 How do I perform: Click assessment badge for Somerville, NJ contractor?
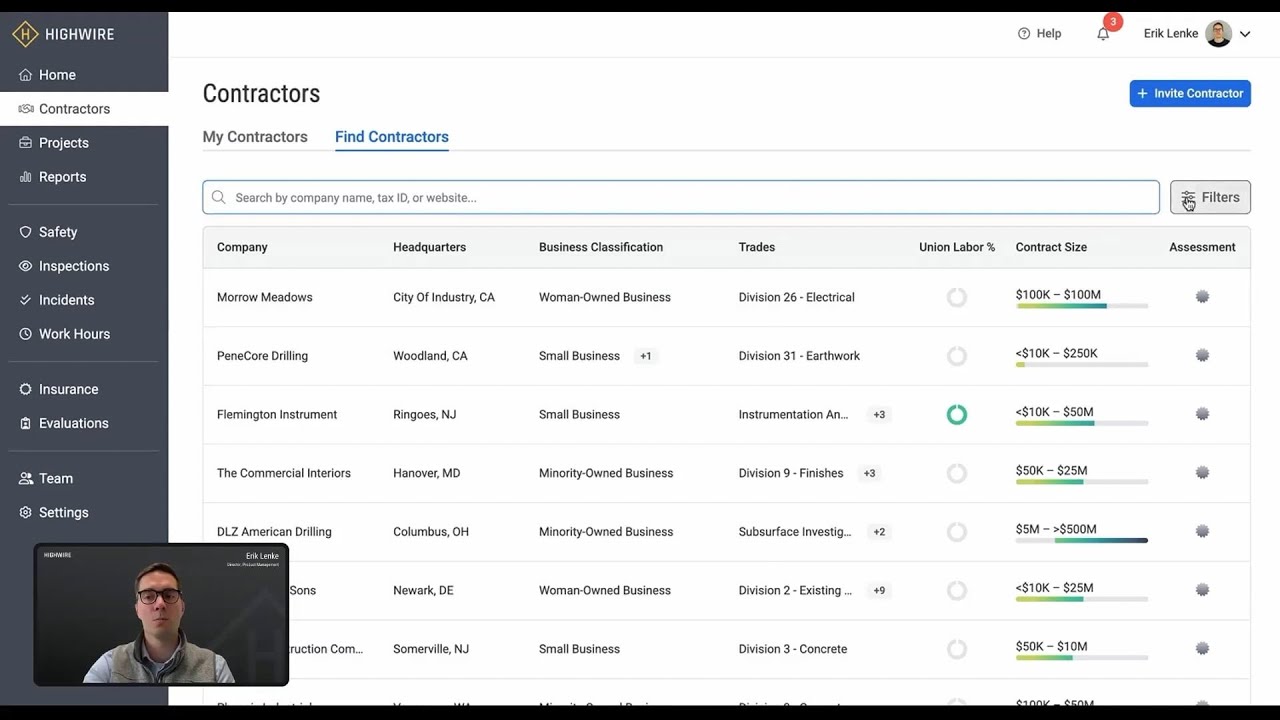coord(1202,649)
